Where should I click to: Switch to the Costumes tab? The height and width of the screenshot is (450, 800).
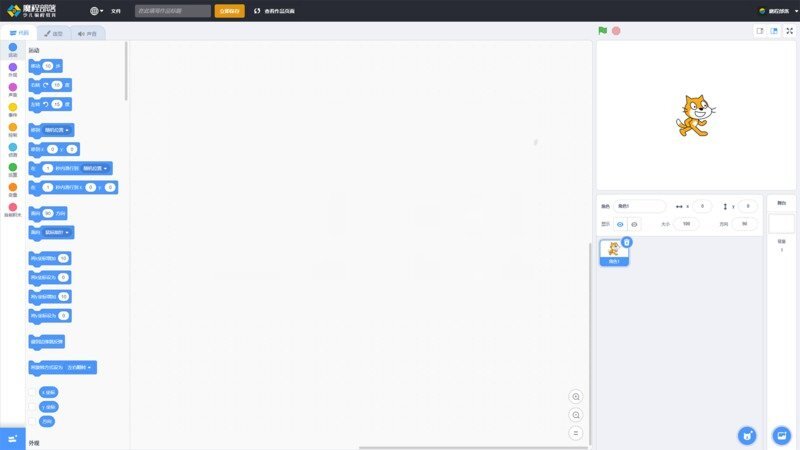pyautogui.click(x=53, y=33)
